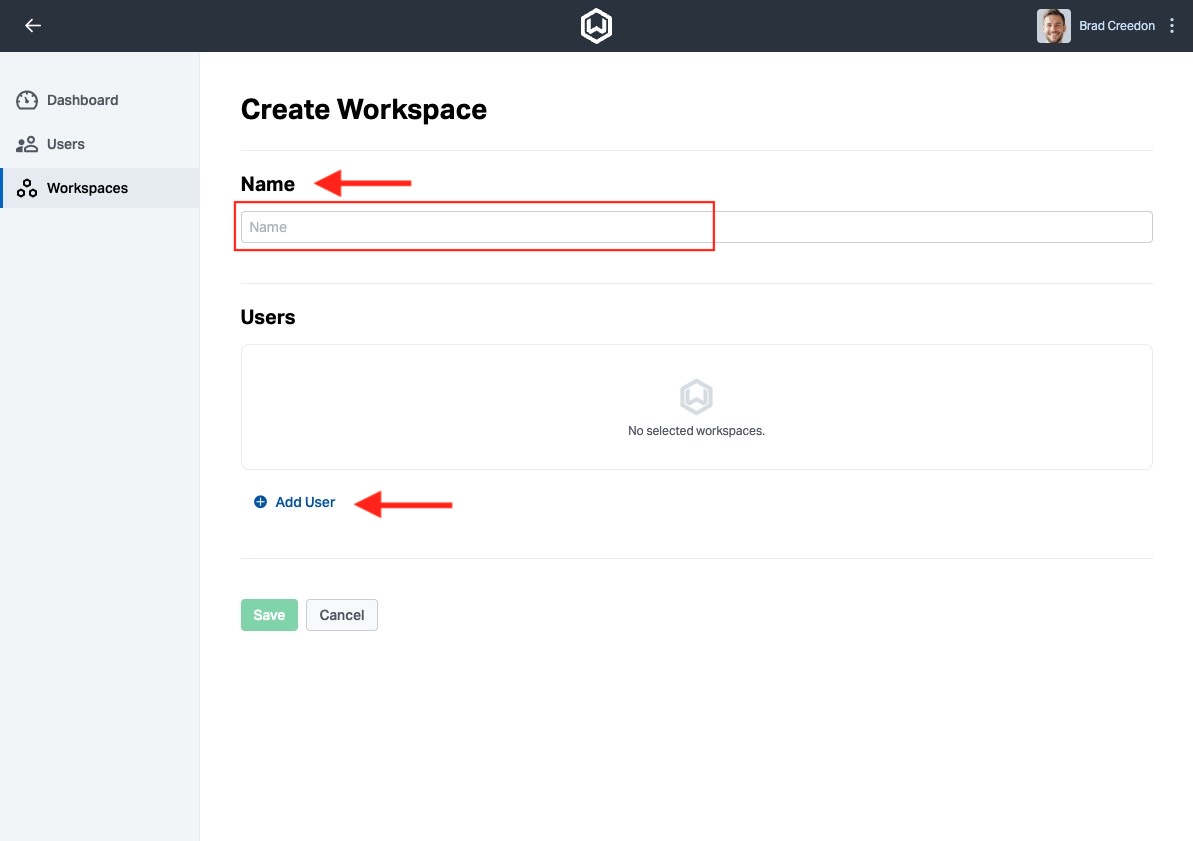
Task: Open the Workspaces section from sidebar
Action: click(x=87, y=188)
